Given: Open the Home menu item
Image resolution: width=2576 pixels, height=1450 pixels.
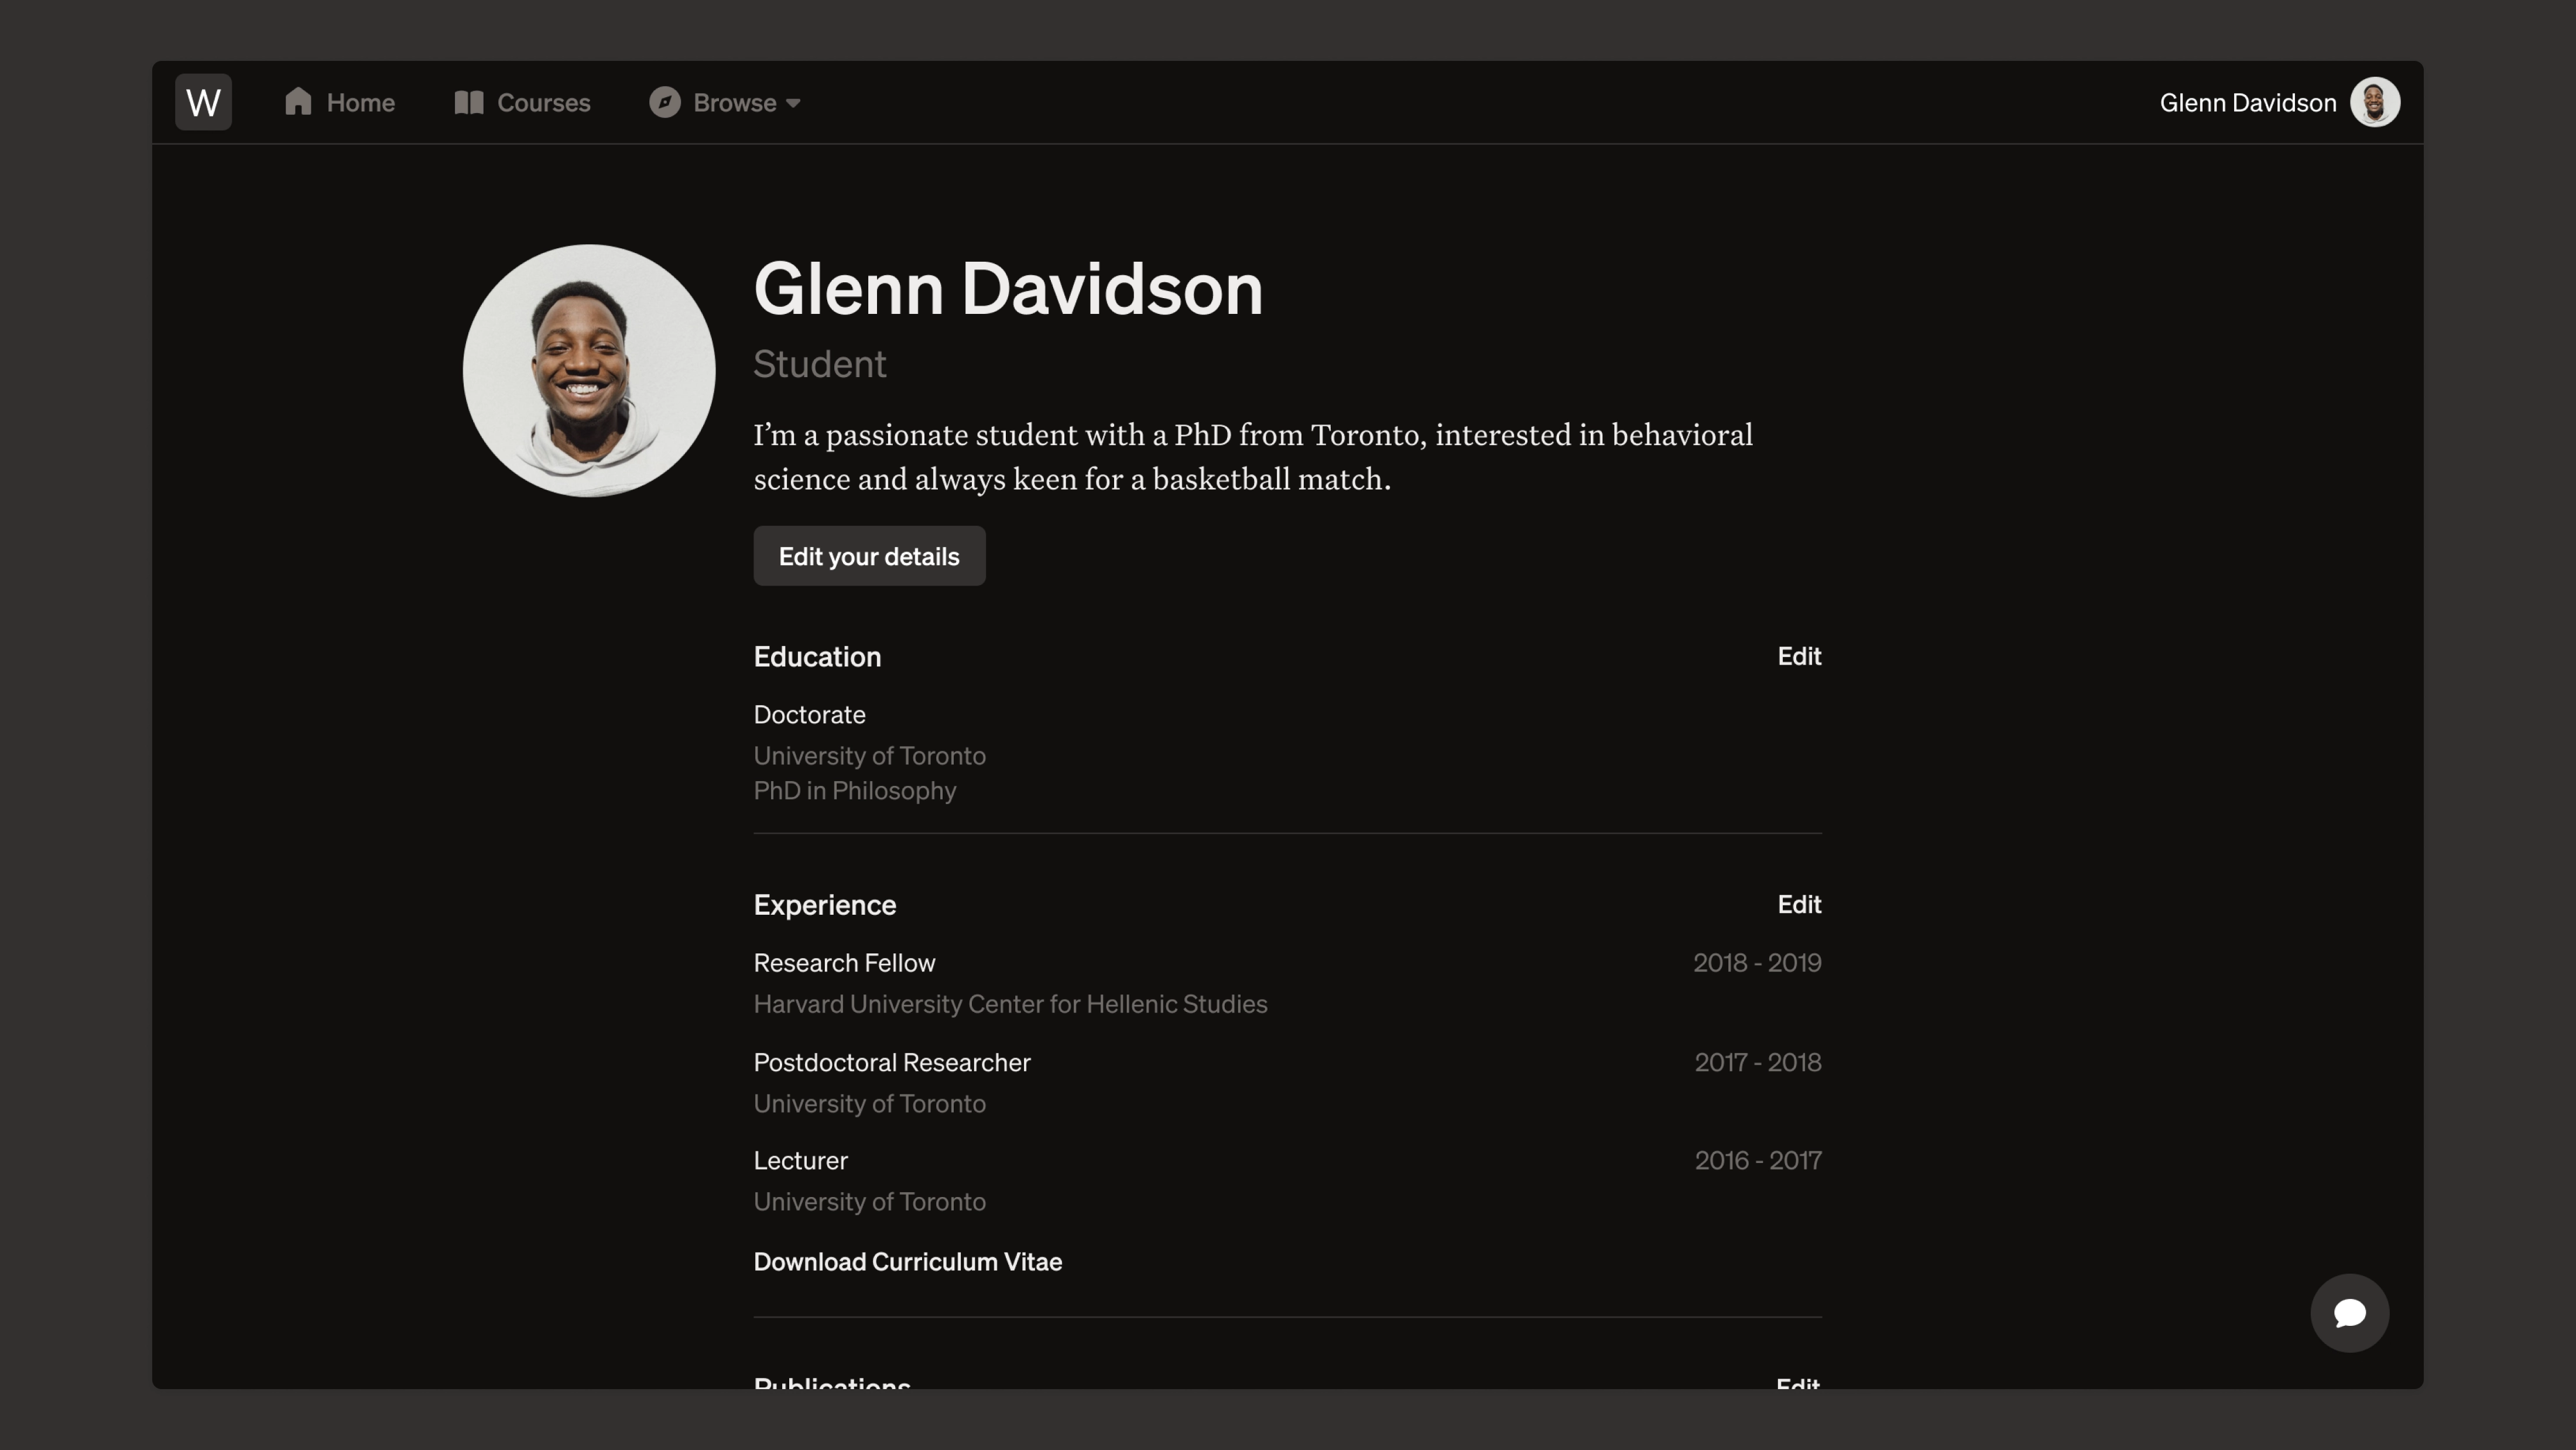Looking at the screenshot, I should 360,103.
